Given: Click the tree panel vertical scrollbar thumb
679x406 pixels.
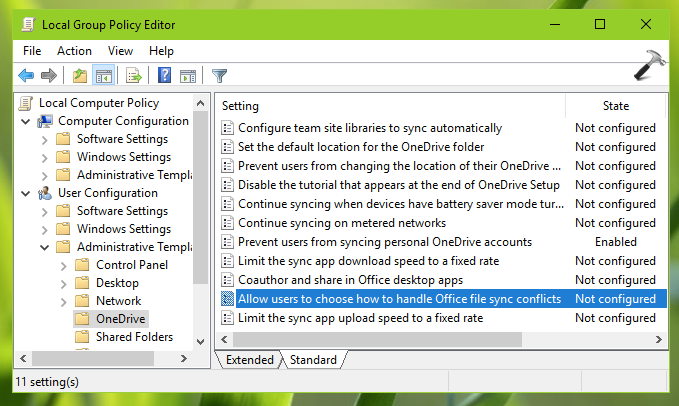Looking at the screenshot, I should click(x=200, y=198).
